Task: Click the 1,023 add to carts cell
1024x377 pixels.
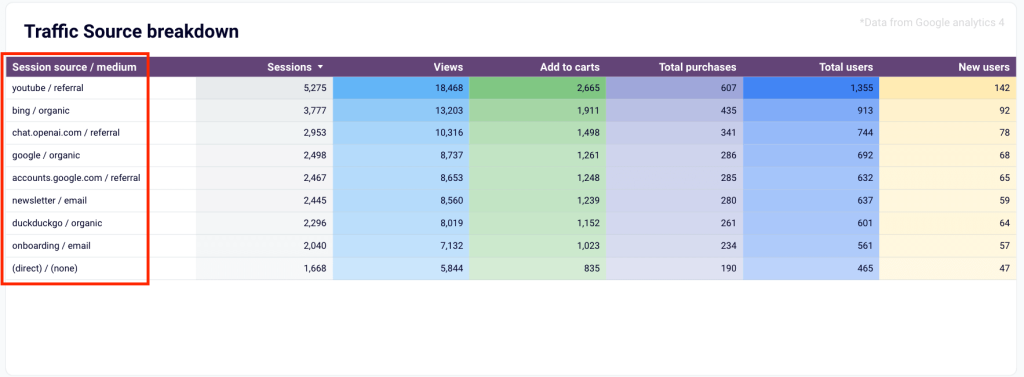Action: (537, 246)
